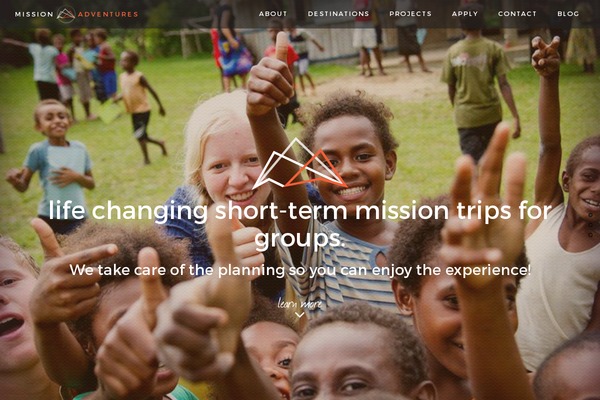Navigate to the Contact page
The height and width of the screenshot is (400, 600).
517,14
